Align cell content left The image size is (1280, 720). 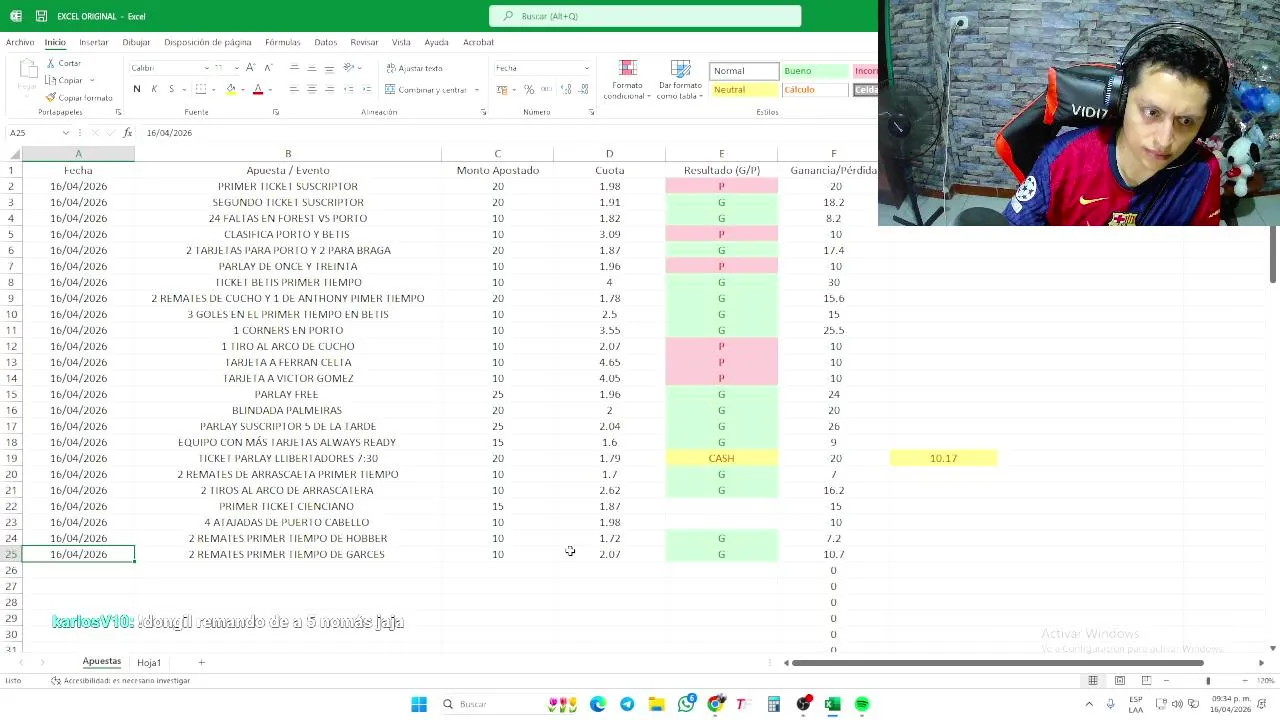coord(294,89)
